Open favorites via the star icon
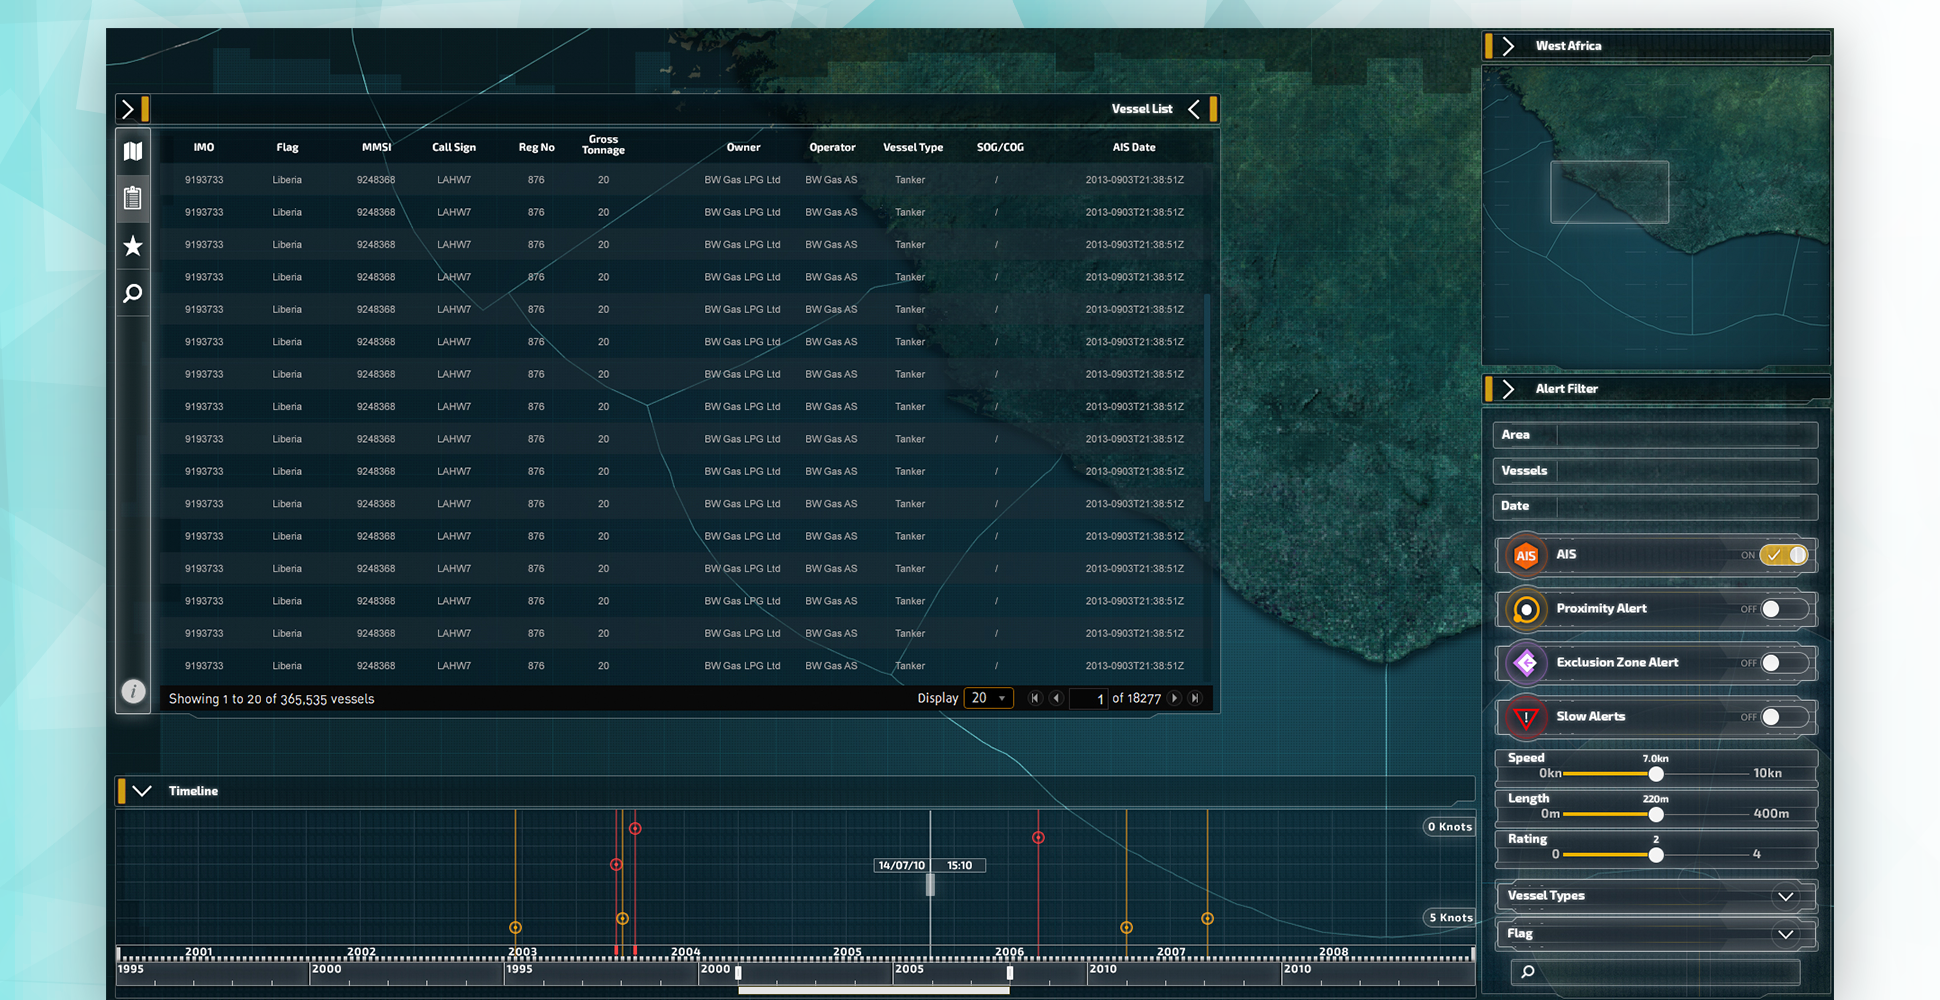 click(133, 246)
